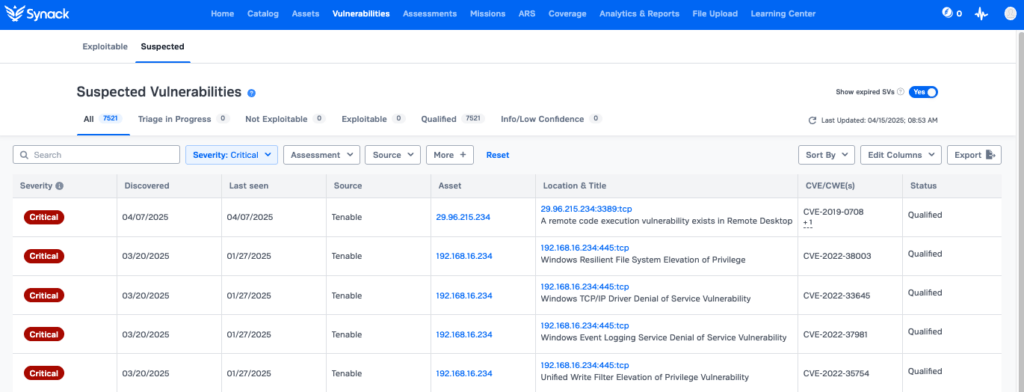Click Critical badge in CVE-2022-38003 row
Screen dimensions: 1024x392
[x=44, y=256]
